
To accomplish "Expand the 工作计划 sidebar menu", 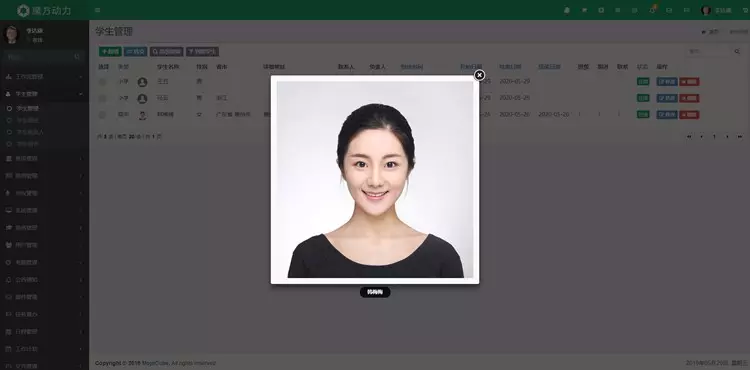I will point(44,349).
